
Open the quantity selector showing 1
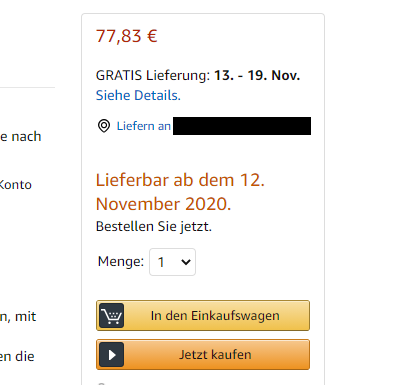pyautogui.click(x=172, y=262)
